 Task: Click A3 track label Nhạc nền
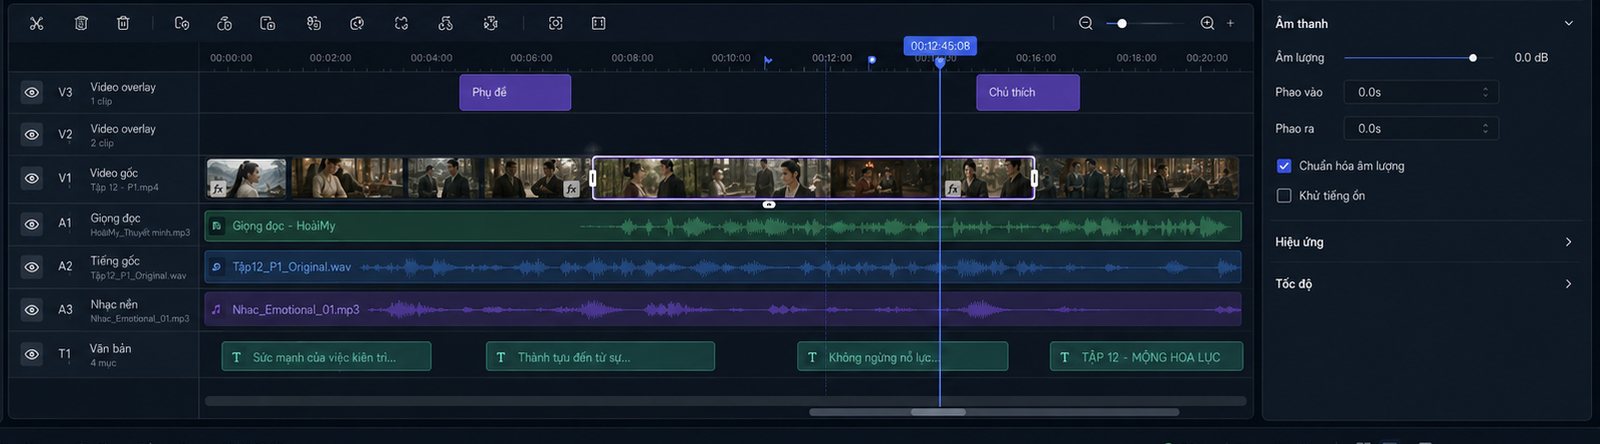point(114,304)
